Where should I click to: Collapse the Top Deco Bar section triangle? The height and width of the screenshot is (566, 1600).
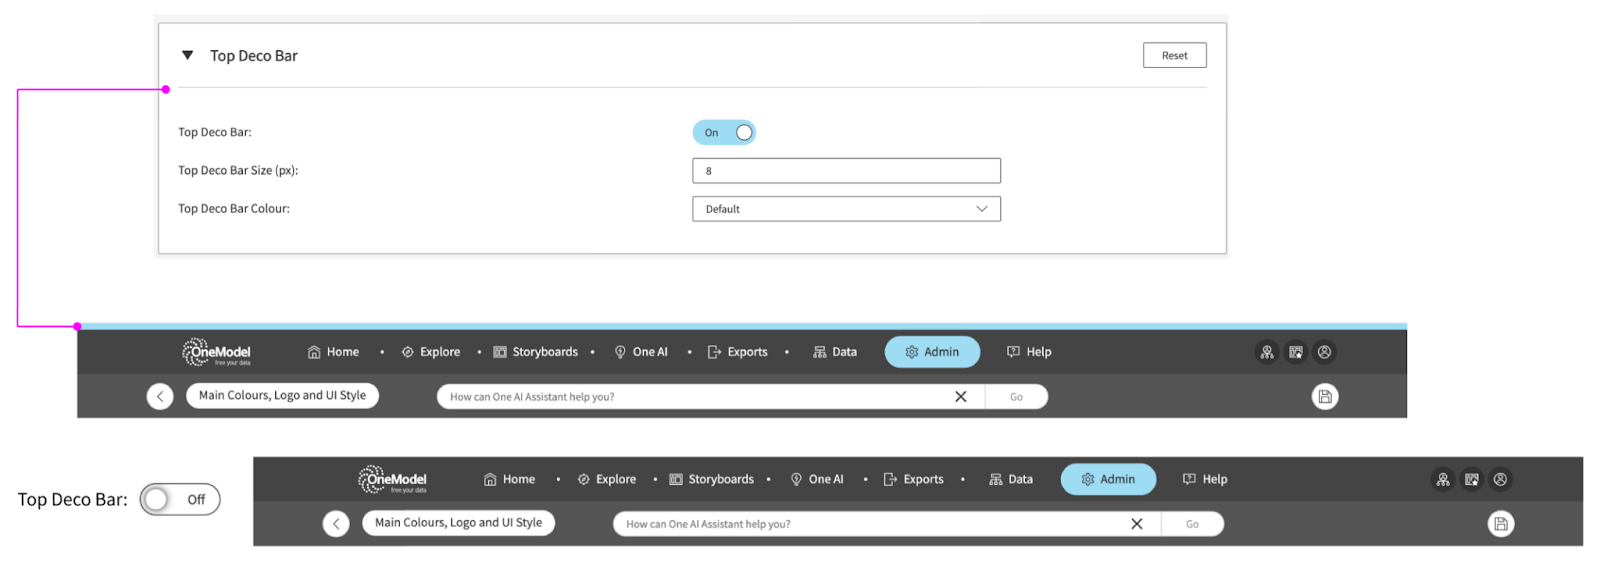tap(187, 56)
